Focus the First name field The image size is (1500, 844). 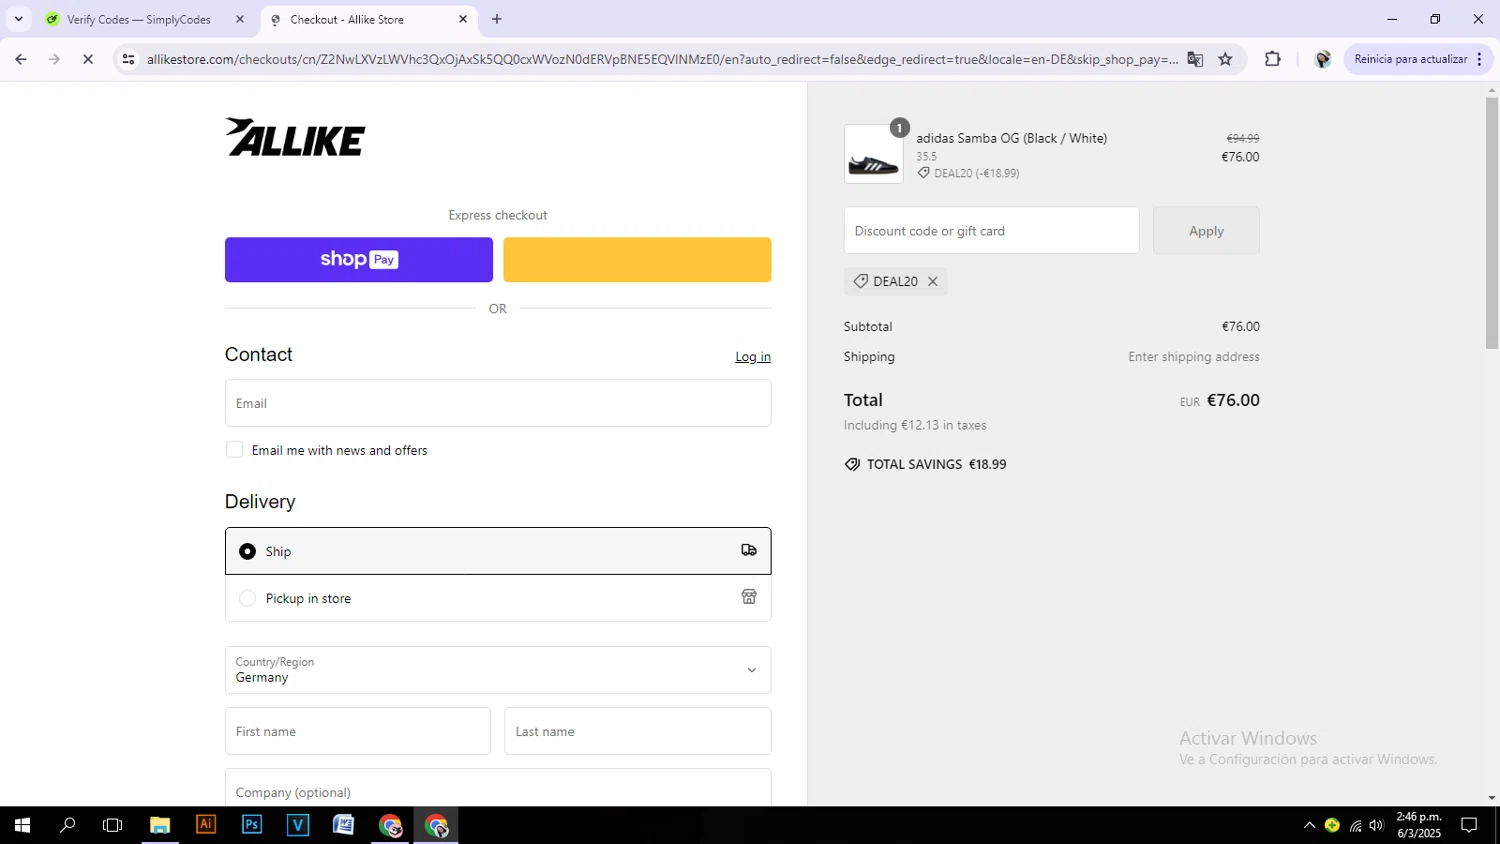(358, 731)
